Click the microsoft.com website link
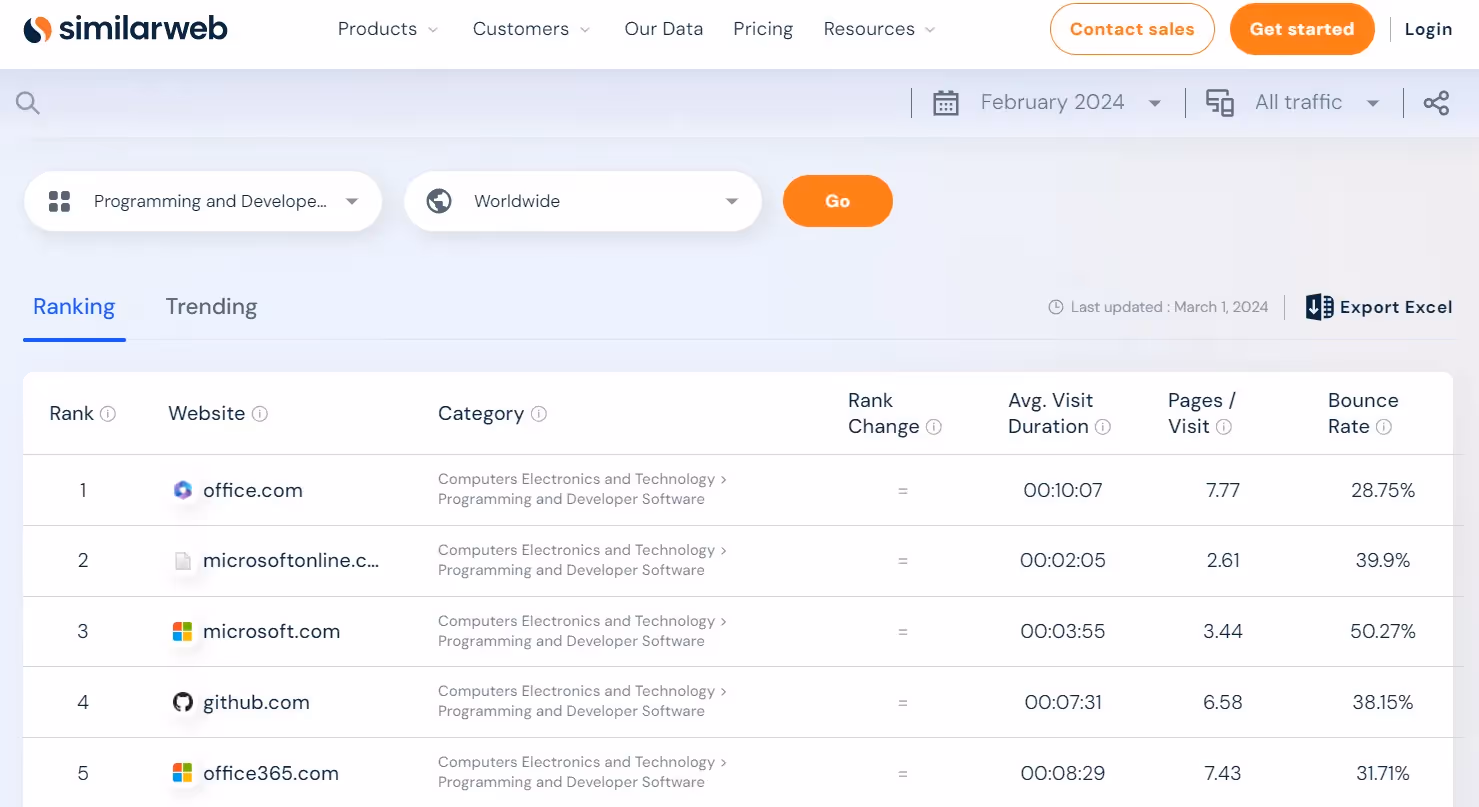 pos(270,631)
